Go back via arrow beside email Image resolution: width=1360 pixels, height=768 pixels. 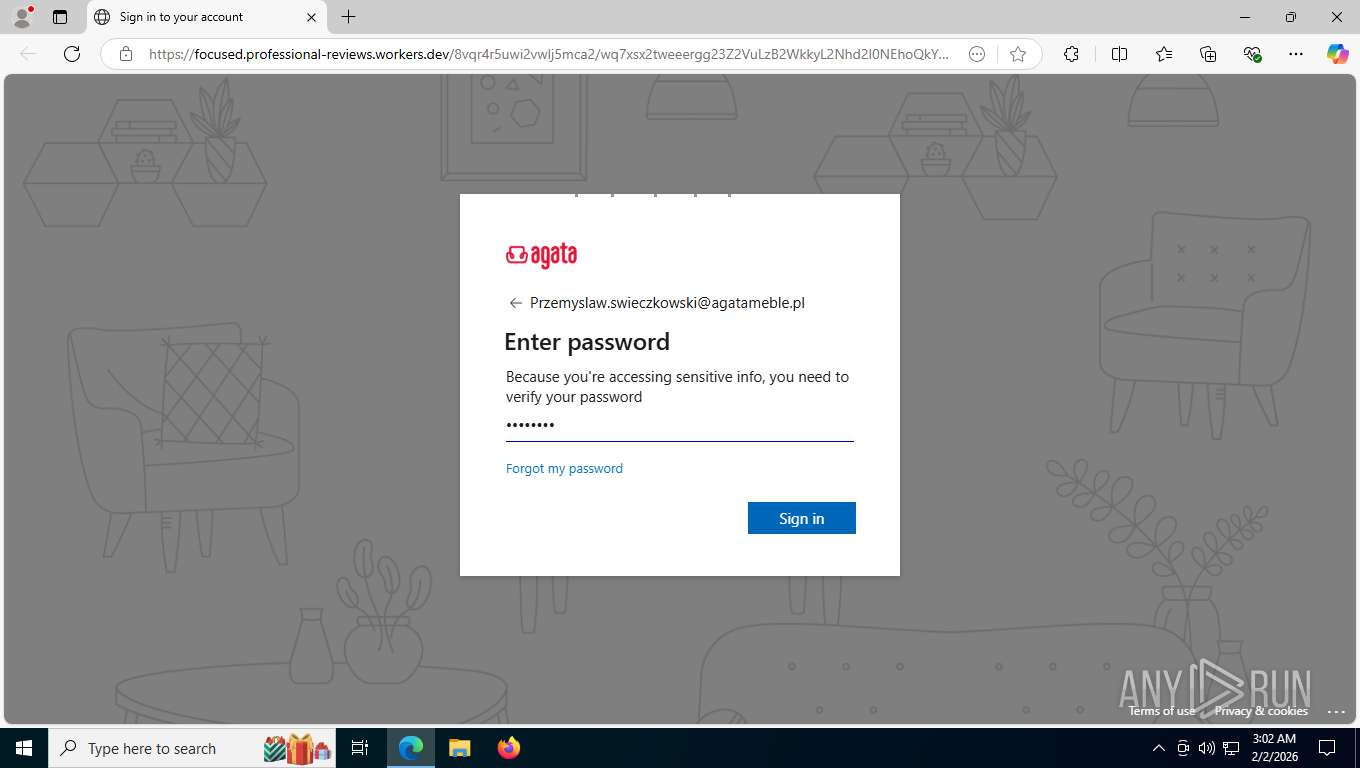pyautogui.click(x=516, y=303)
